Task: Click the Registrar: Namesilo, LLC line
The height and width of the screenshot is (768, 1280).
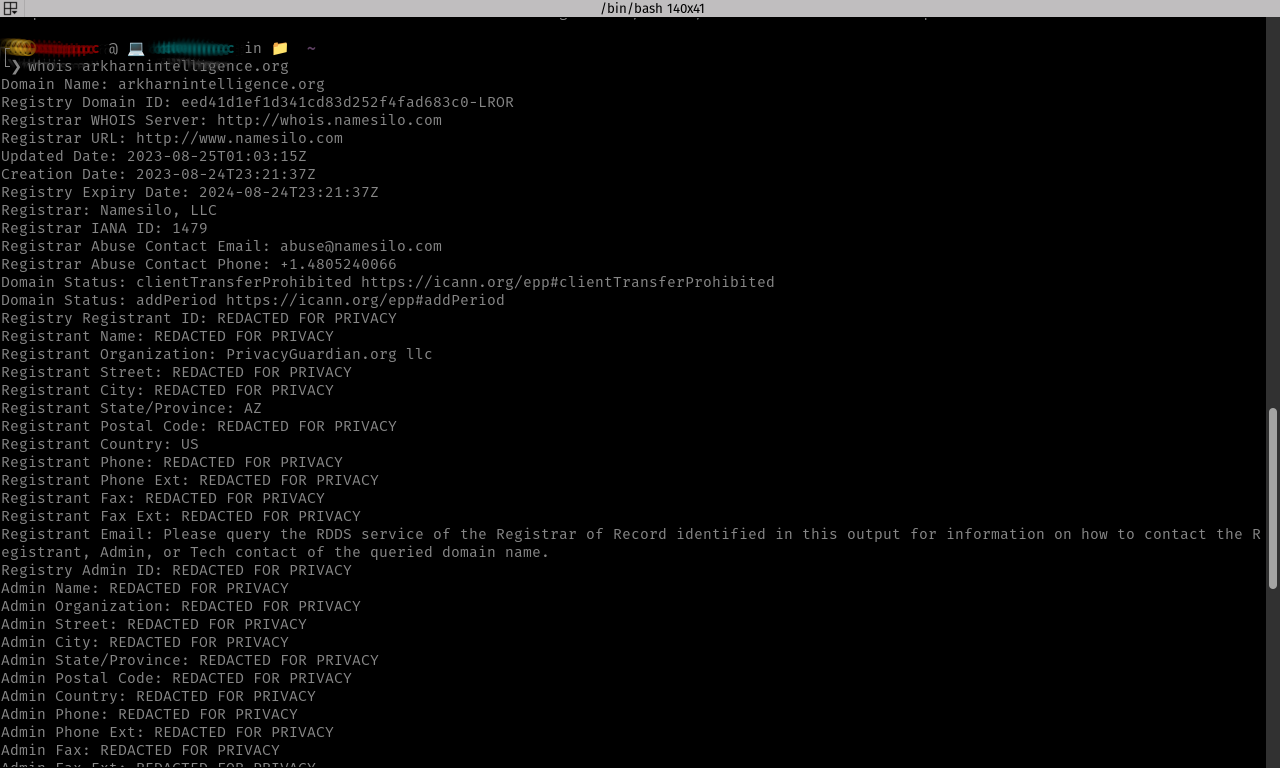Action: [109, 210]
